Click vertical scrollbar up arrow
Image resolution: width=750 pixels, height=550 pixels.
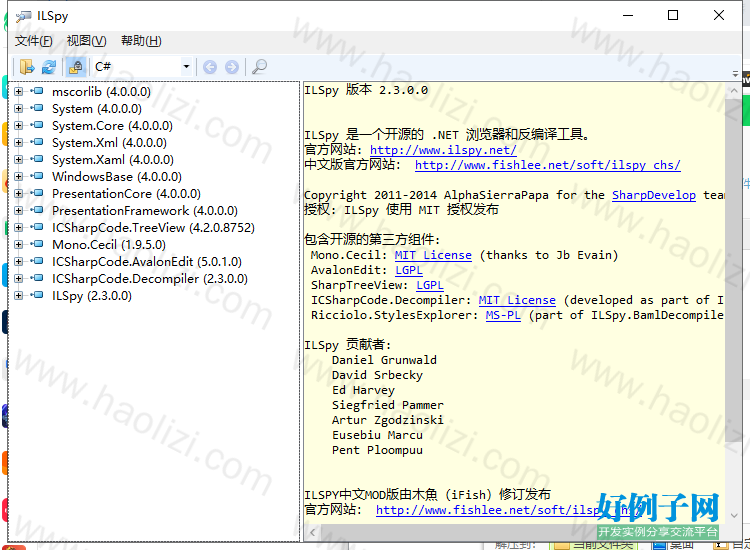pos(734,90)
